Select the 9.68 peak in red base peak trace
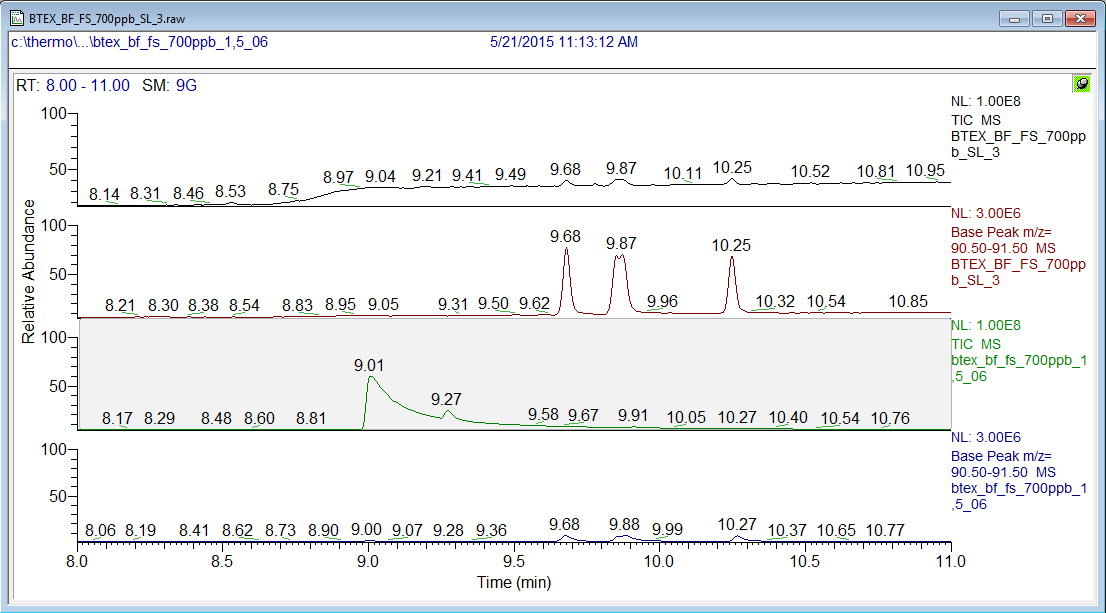1106x613 pixels. [x=565, y=237]
